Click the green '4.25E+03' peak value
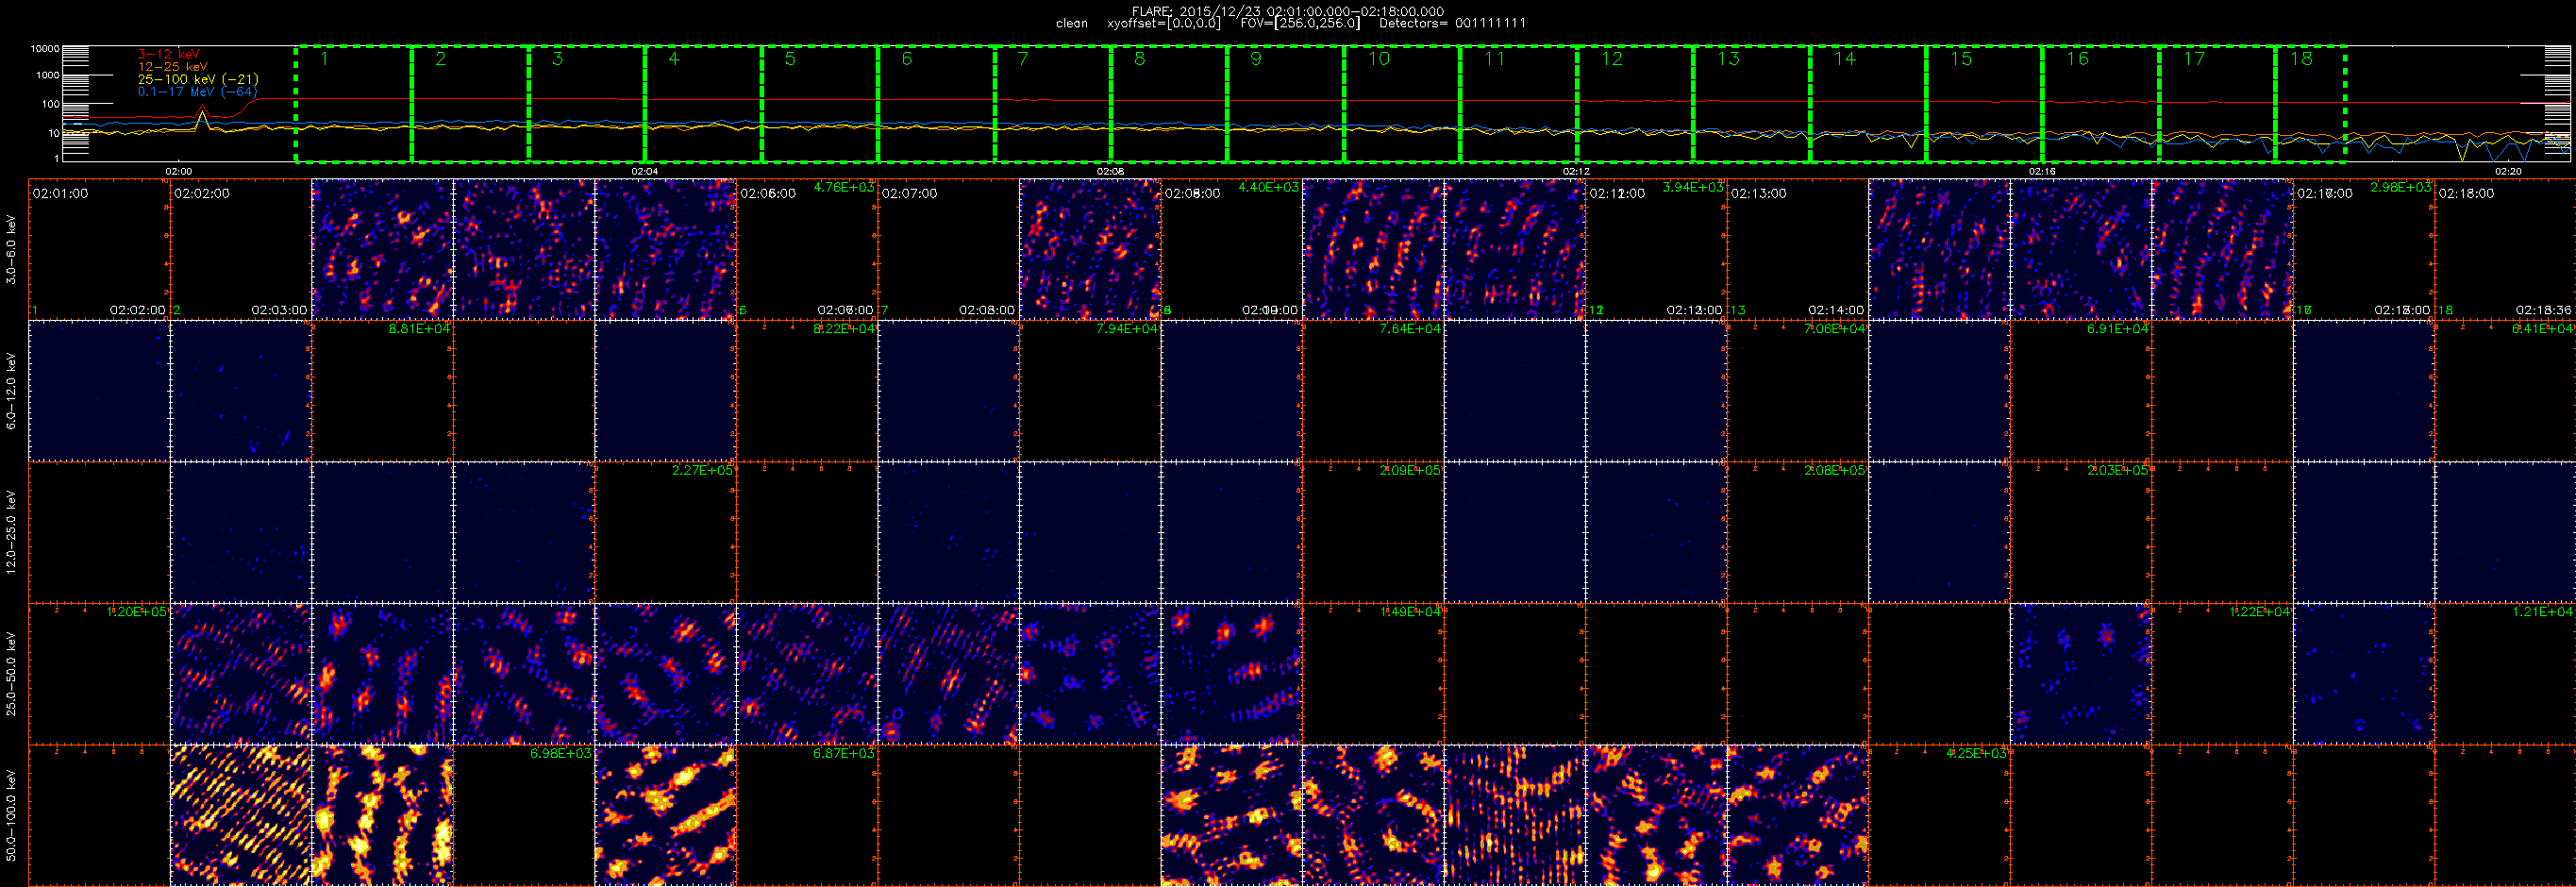This screenshot has width=2576, height=887. 1976,753
